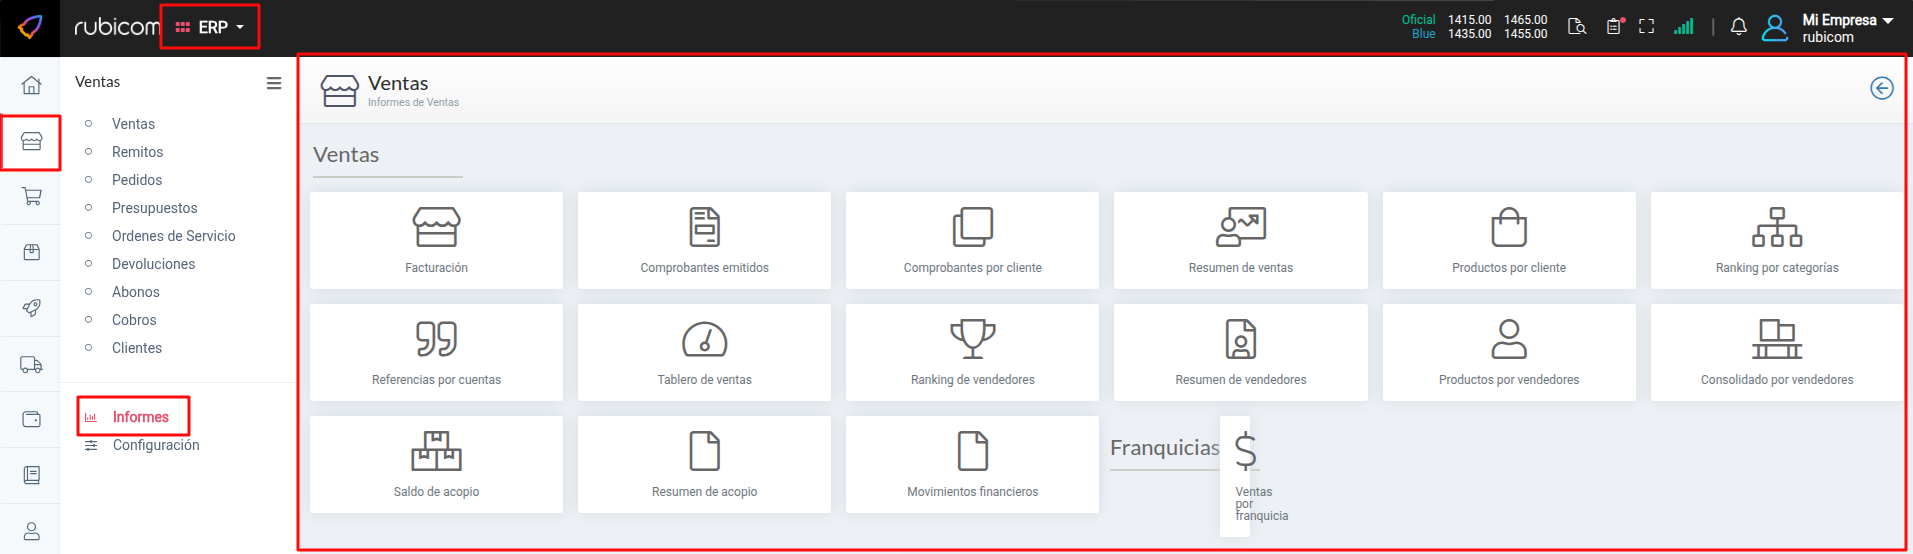Go to Home in left sidebar
The width and height of the screenshot is (1913, 554).
pyautogui.click(x=32, y=85)
